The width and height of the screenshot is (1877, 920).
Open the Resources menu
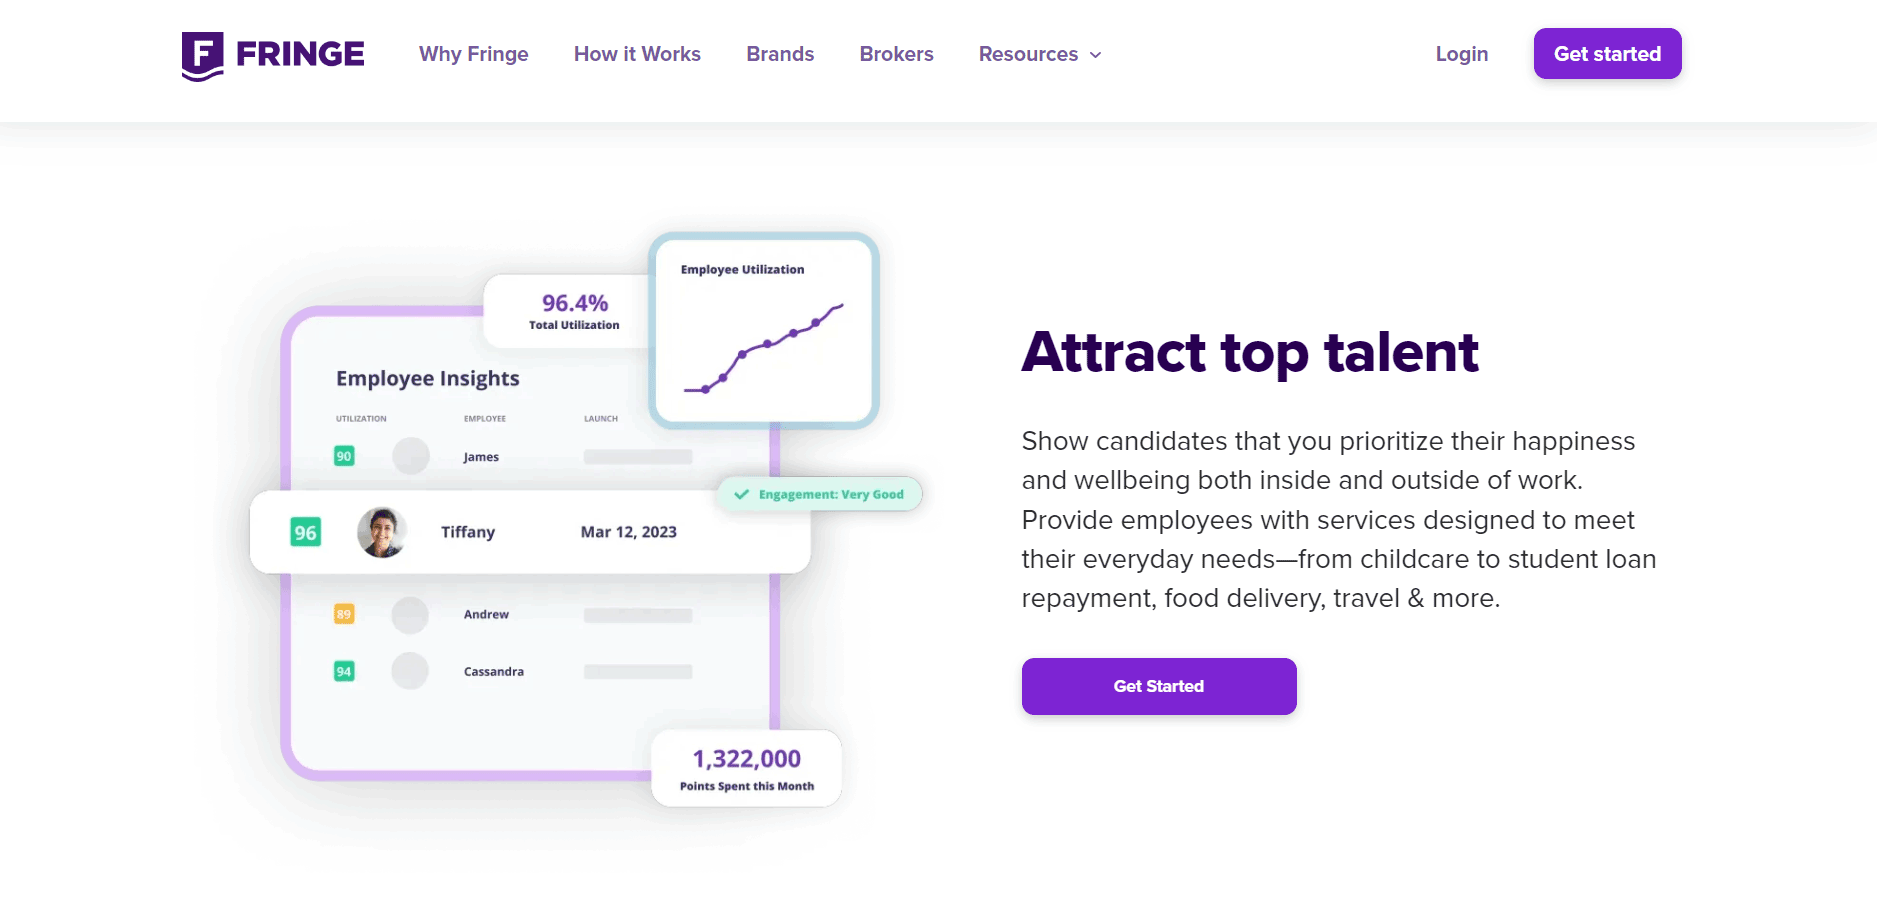coord(1040,54)
